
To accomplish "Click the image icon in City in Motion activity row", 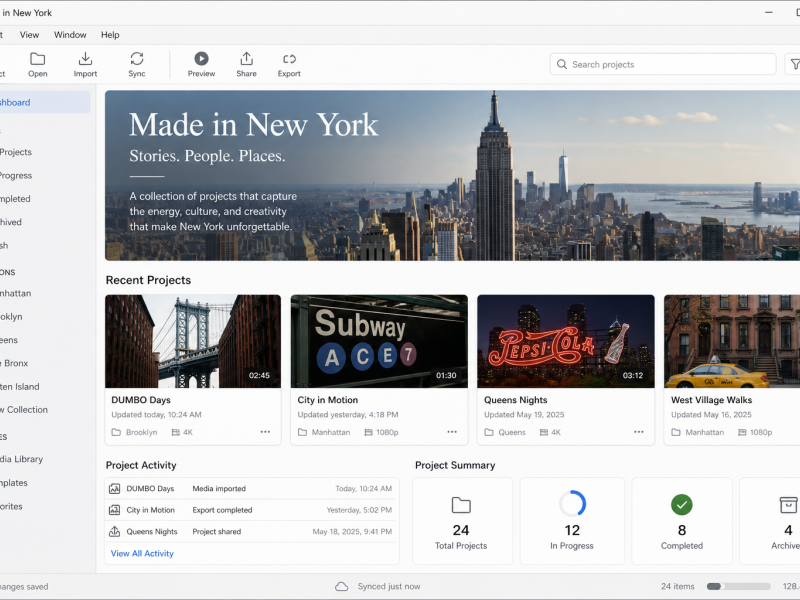I will 114,510.
